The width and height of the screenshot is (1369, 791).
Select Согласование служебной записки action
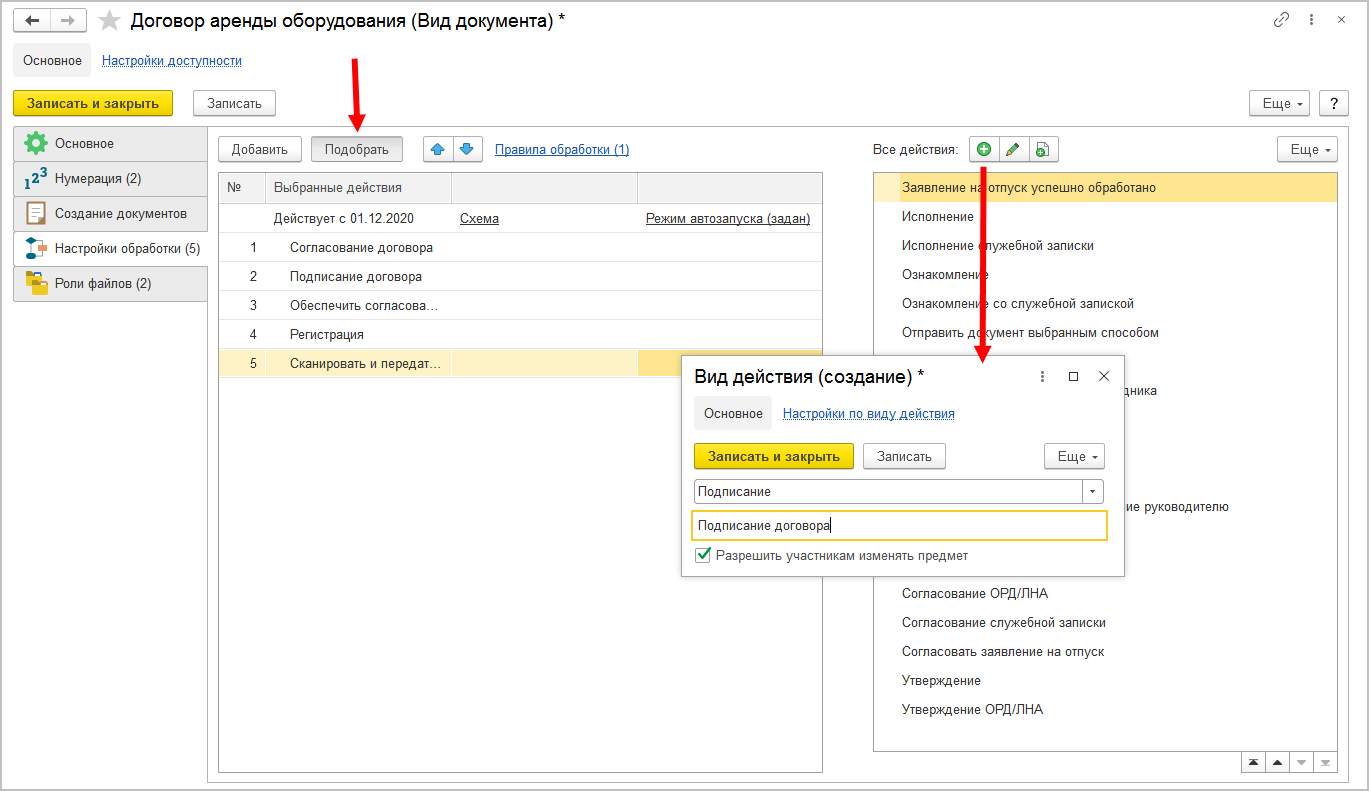point(1105,623)
